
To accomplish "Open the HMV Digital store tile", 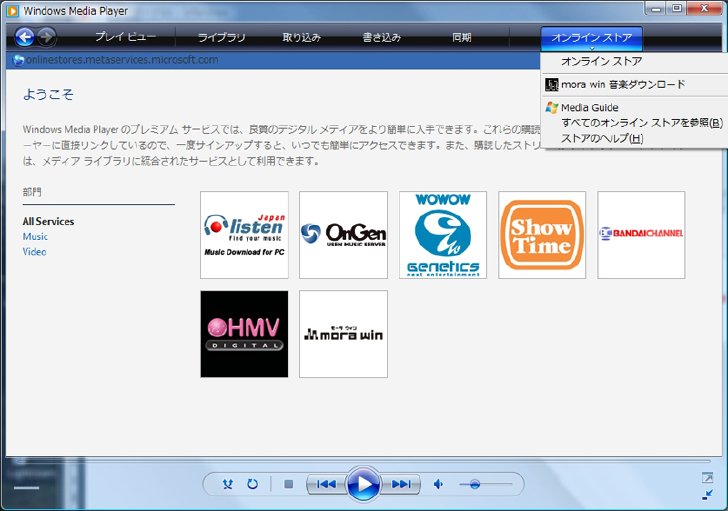I will pos(244,334).
